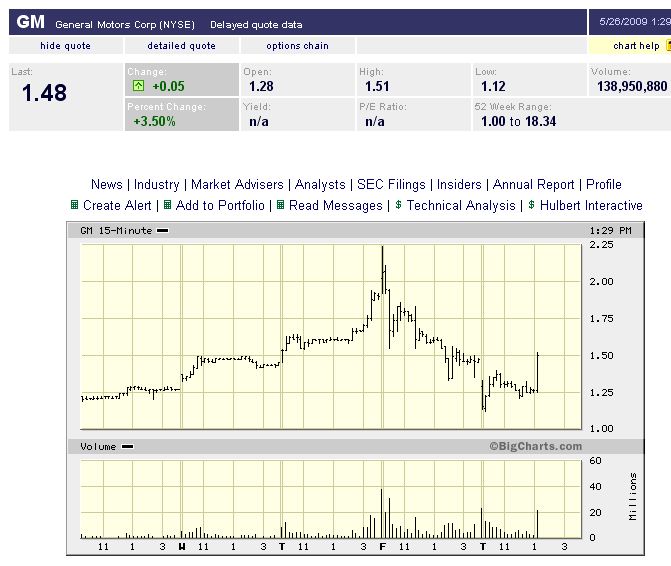Open the options chain tab

click(297, 46)
